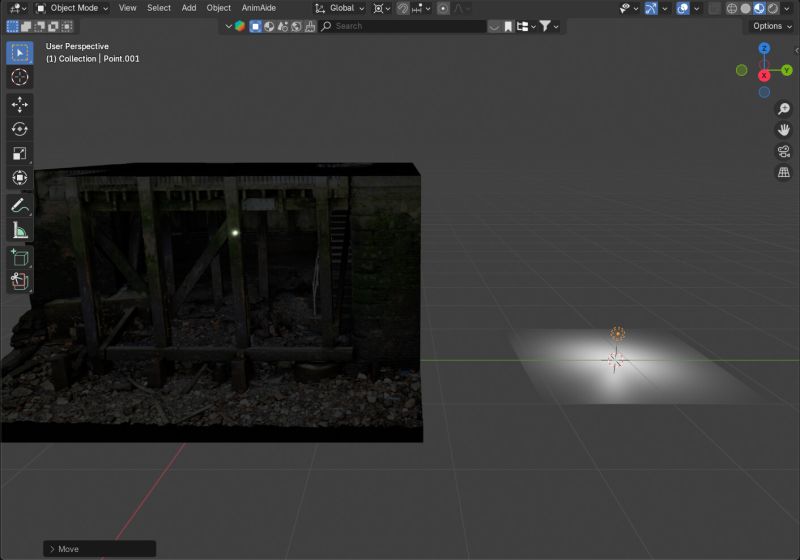Select the Scale tool

coord(19,154)
